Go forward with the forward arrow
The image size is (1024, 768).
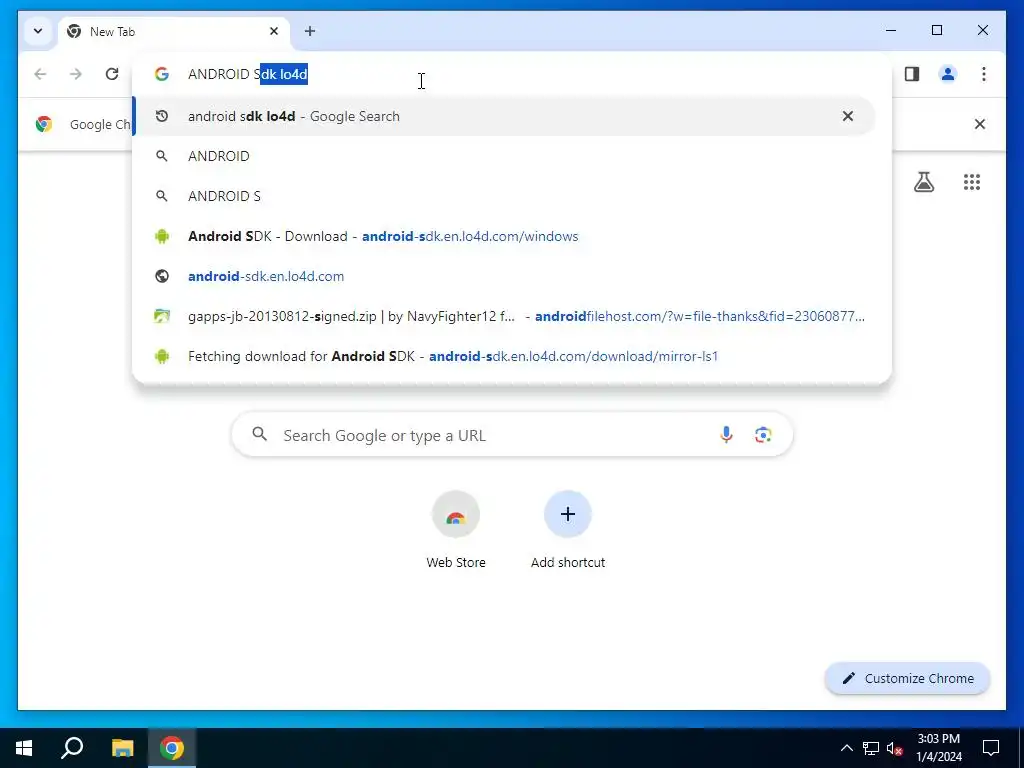[76, 74]
